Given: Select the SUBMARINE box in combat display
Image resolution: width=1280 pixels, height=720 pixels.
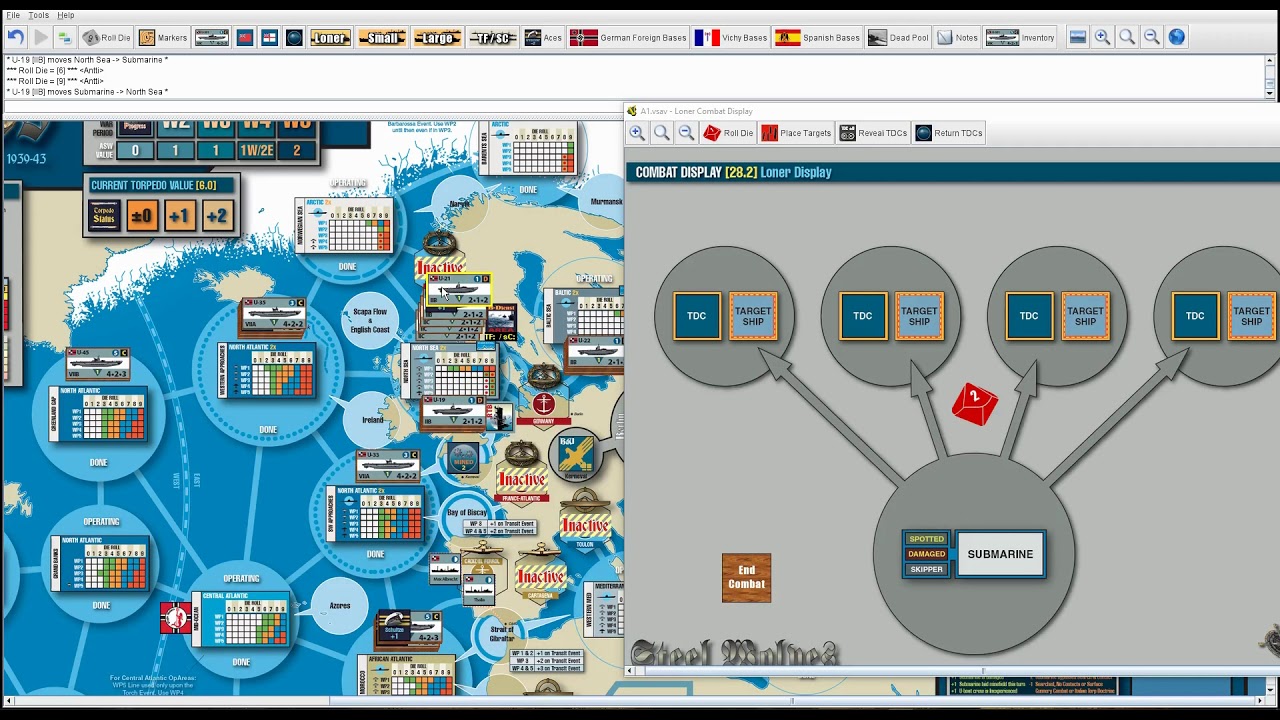Looking at the screenshot, I should [1000, 554].
